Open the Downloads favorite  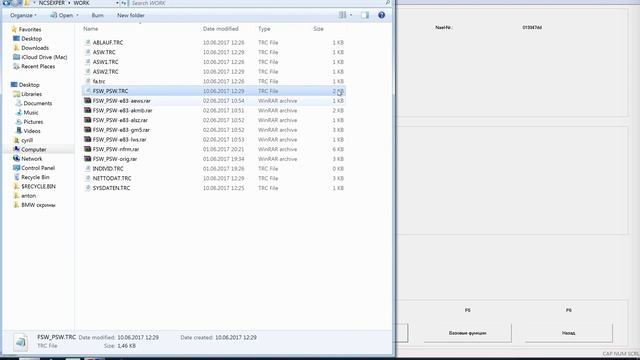pos(35,48)
